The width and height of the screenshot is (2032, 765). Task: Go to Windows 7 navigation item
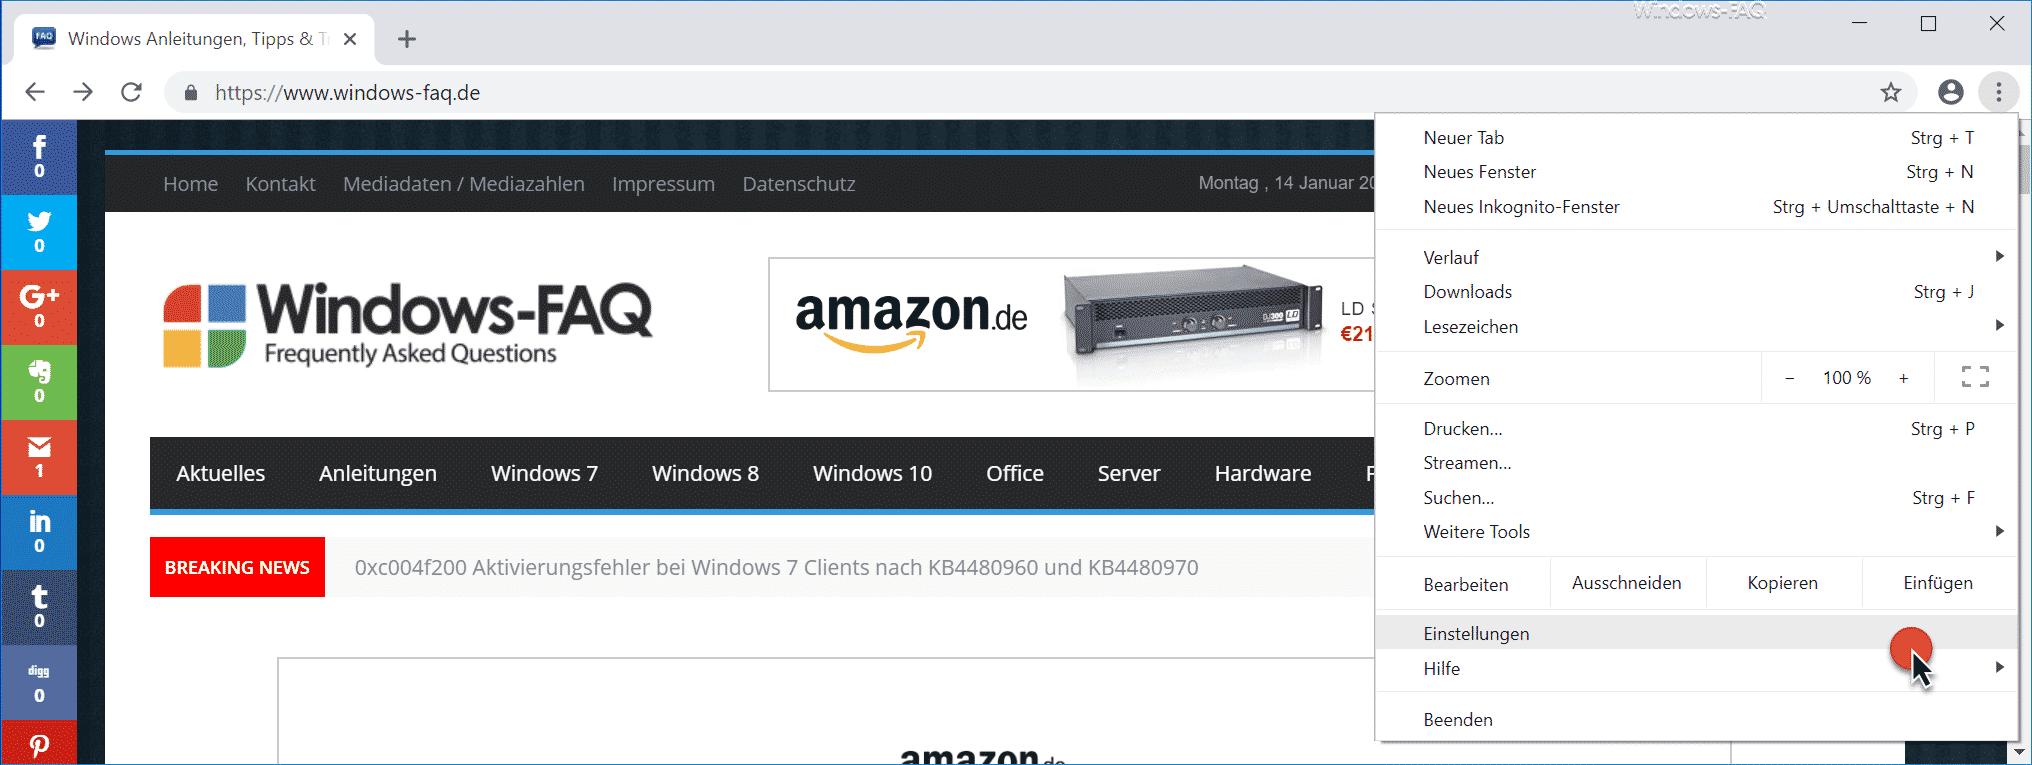pos(544,473)
